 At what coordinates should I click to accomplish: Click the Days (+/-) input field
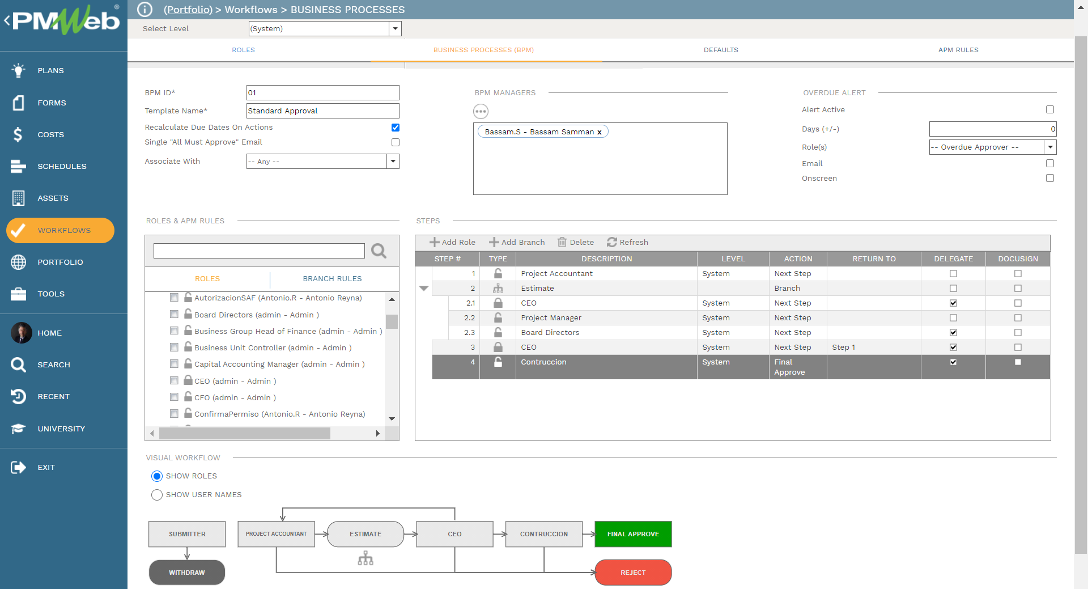992,128
